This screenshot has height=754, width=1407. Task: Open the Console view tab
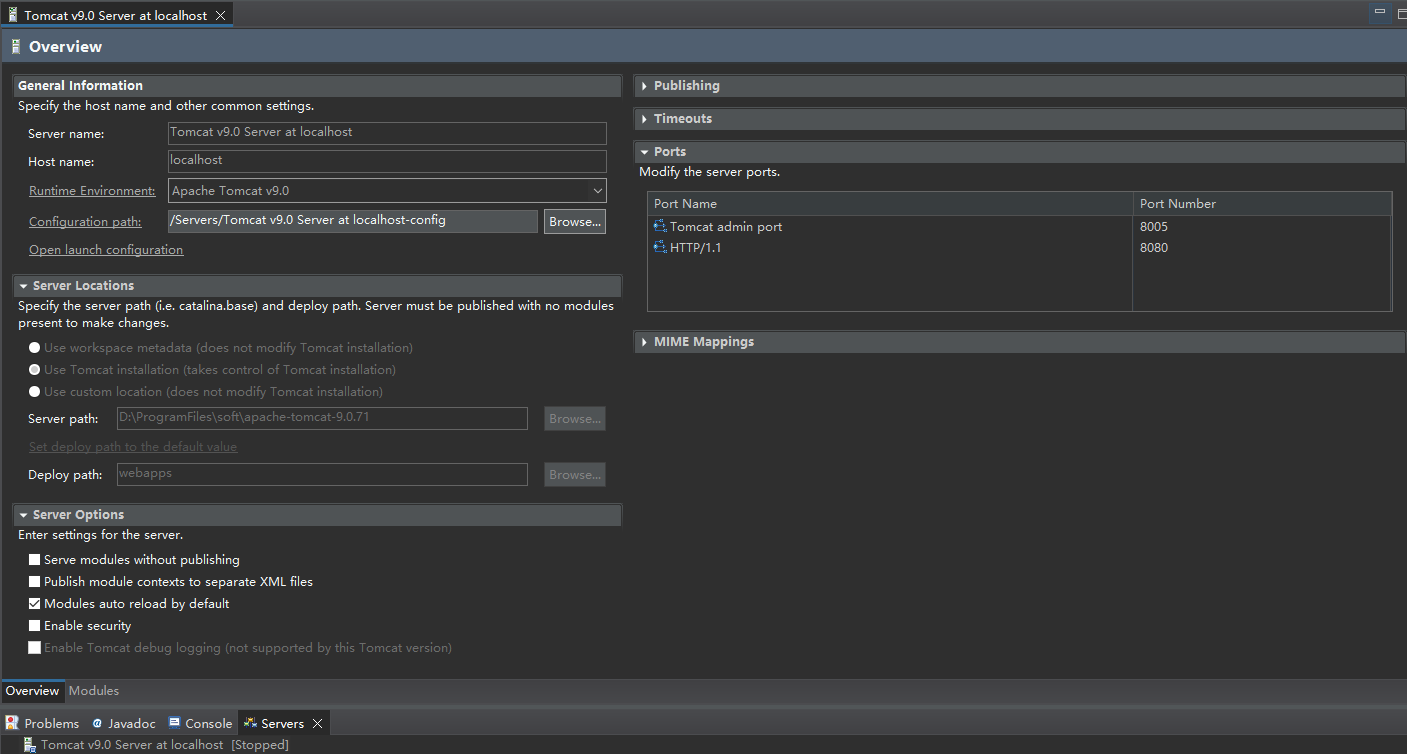200,723
